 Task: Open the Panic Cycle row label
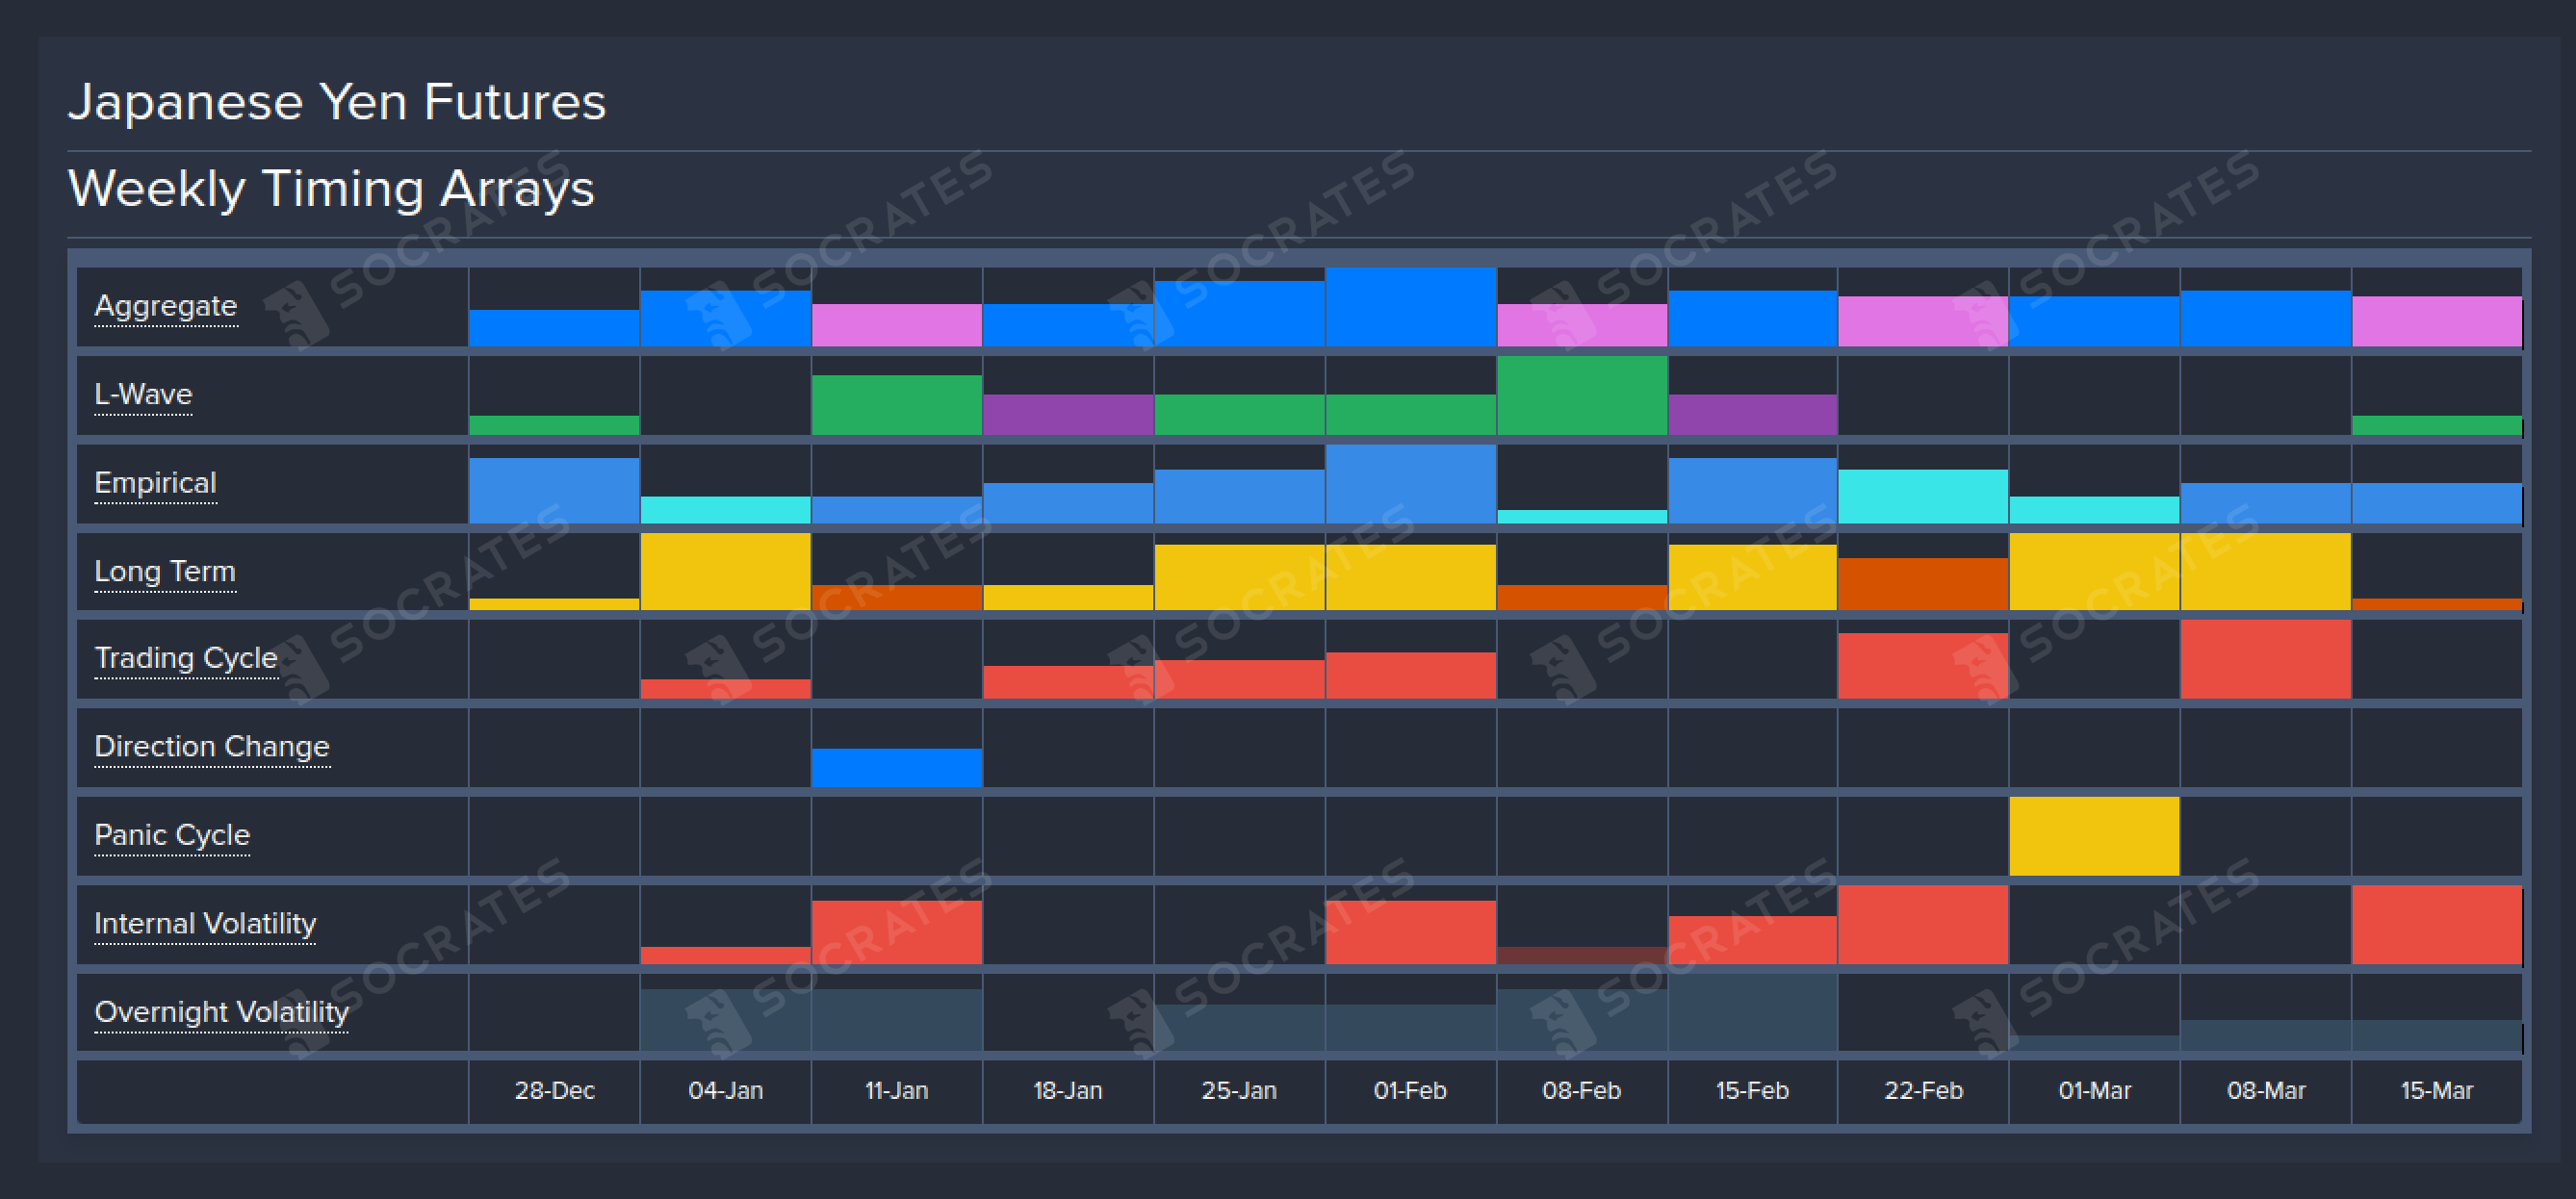tap(172, 835)
